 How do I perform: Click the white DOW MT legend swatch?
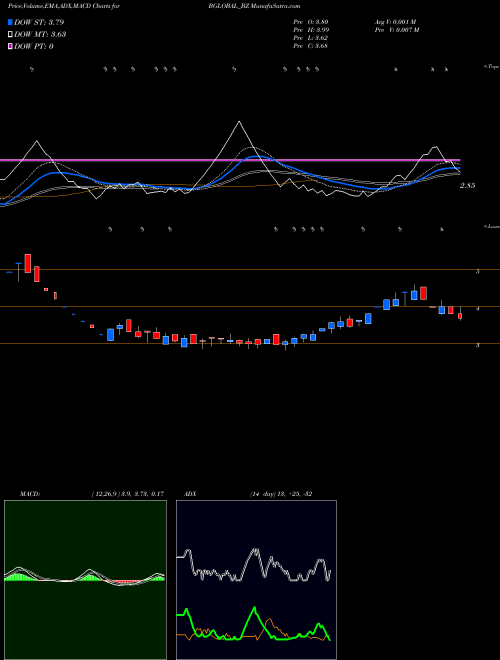pos(10,35)
